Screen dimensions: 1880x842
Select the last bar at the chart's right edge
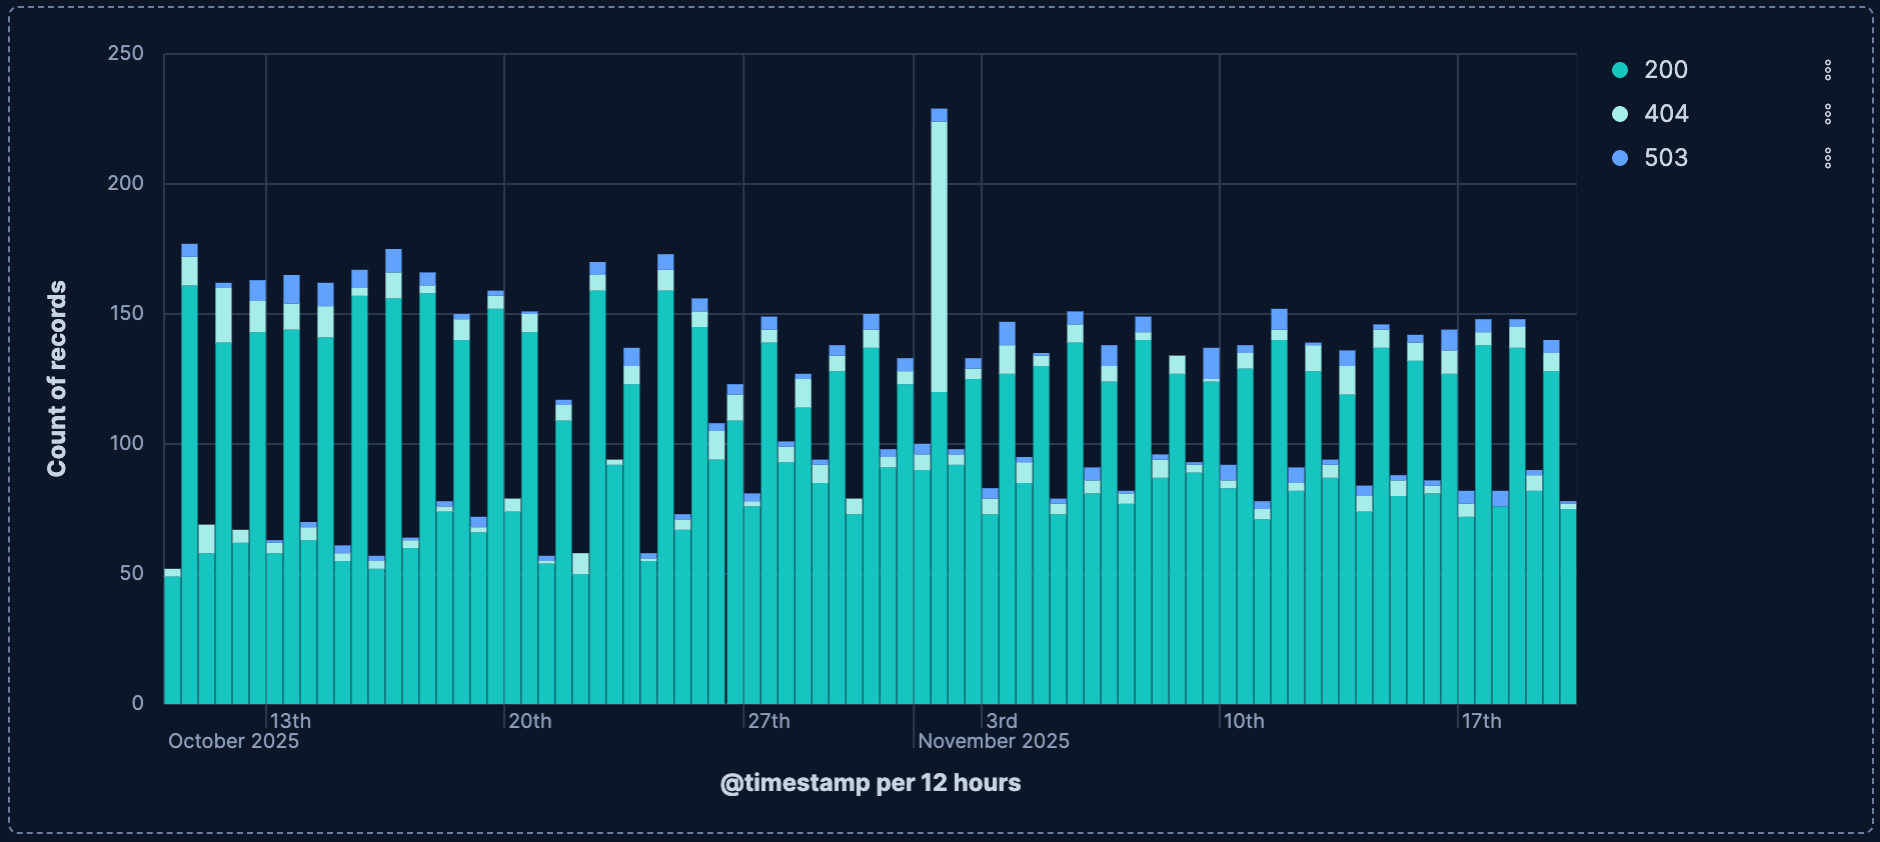click(x=1568, y=610)
